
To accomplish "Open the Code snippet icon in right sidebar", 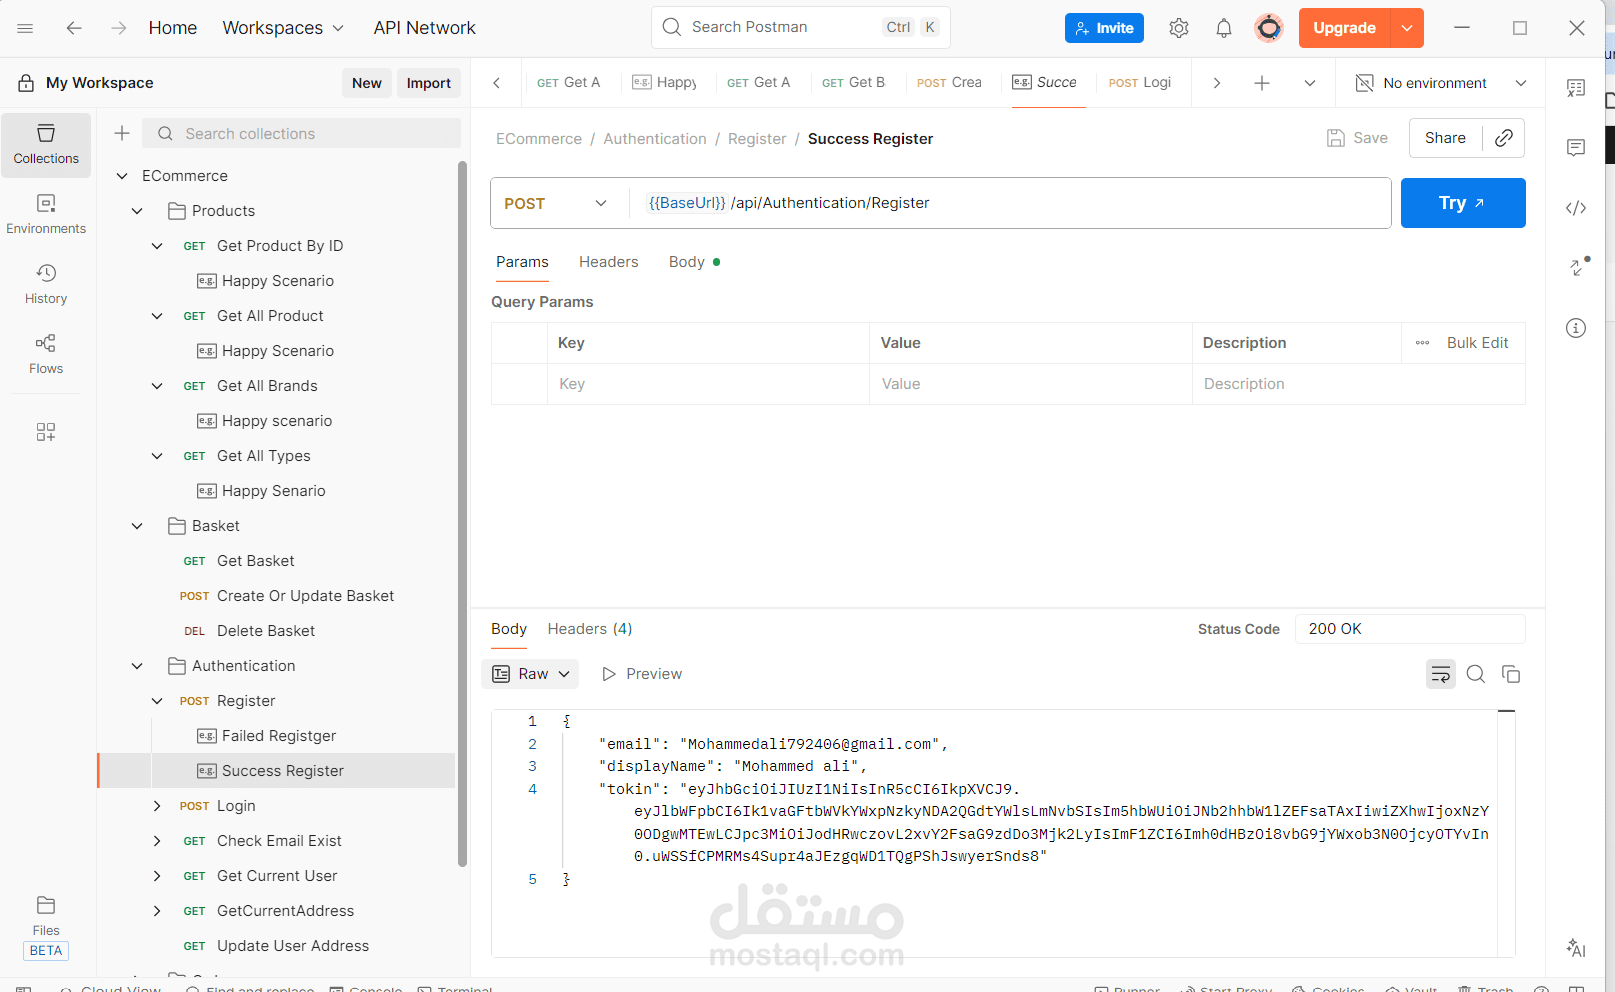I will coord(1576,208).
